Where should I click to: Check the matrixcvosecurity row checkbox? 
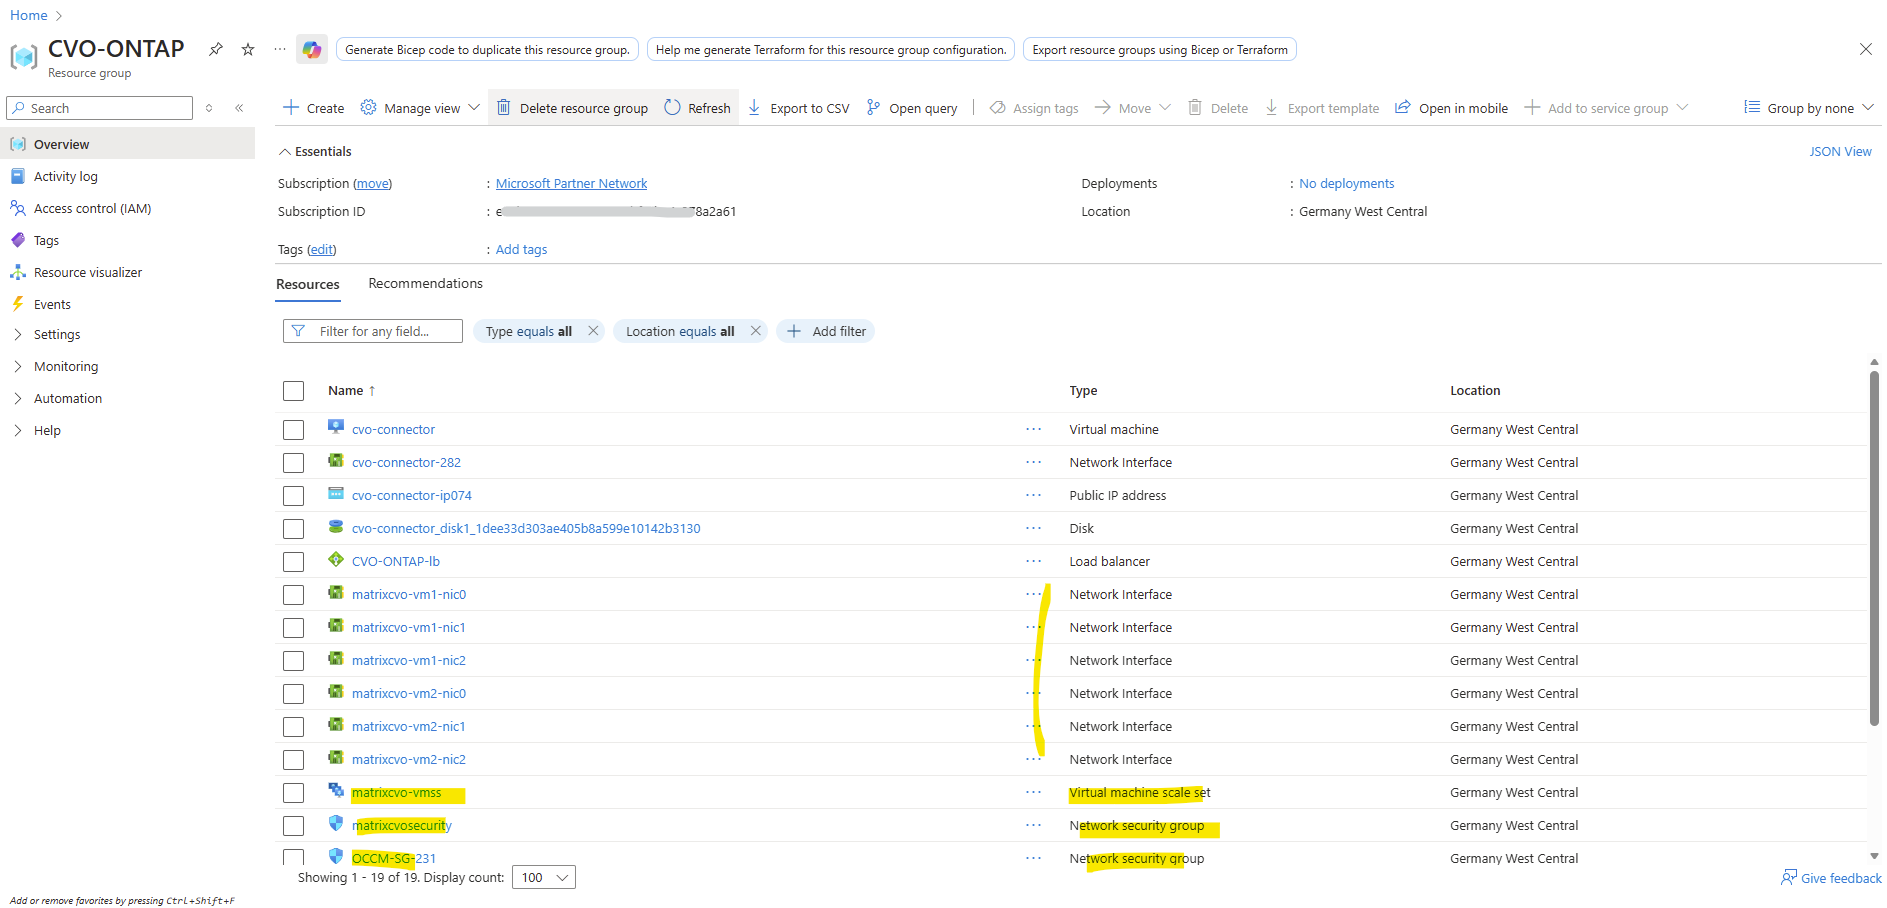[x=293, y=826]
